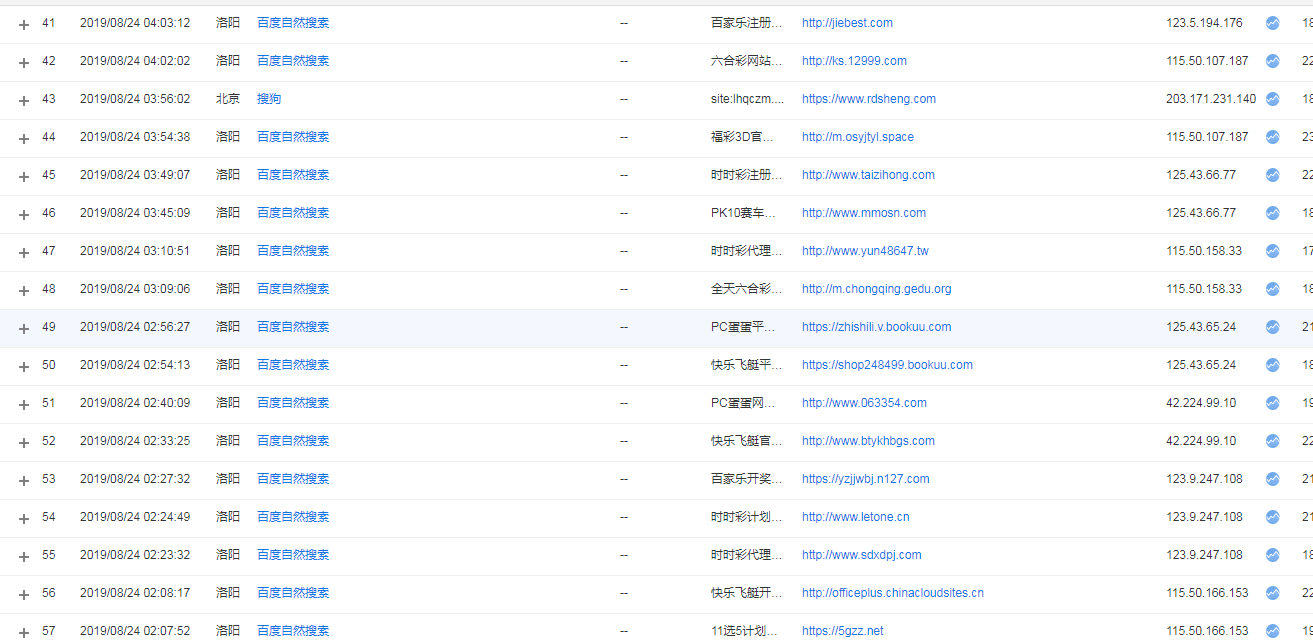This screenshot has height=644, width=1313.
Task: Click the trend icon in row 51
Action: click(1272, 403)
